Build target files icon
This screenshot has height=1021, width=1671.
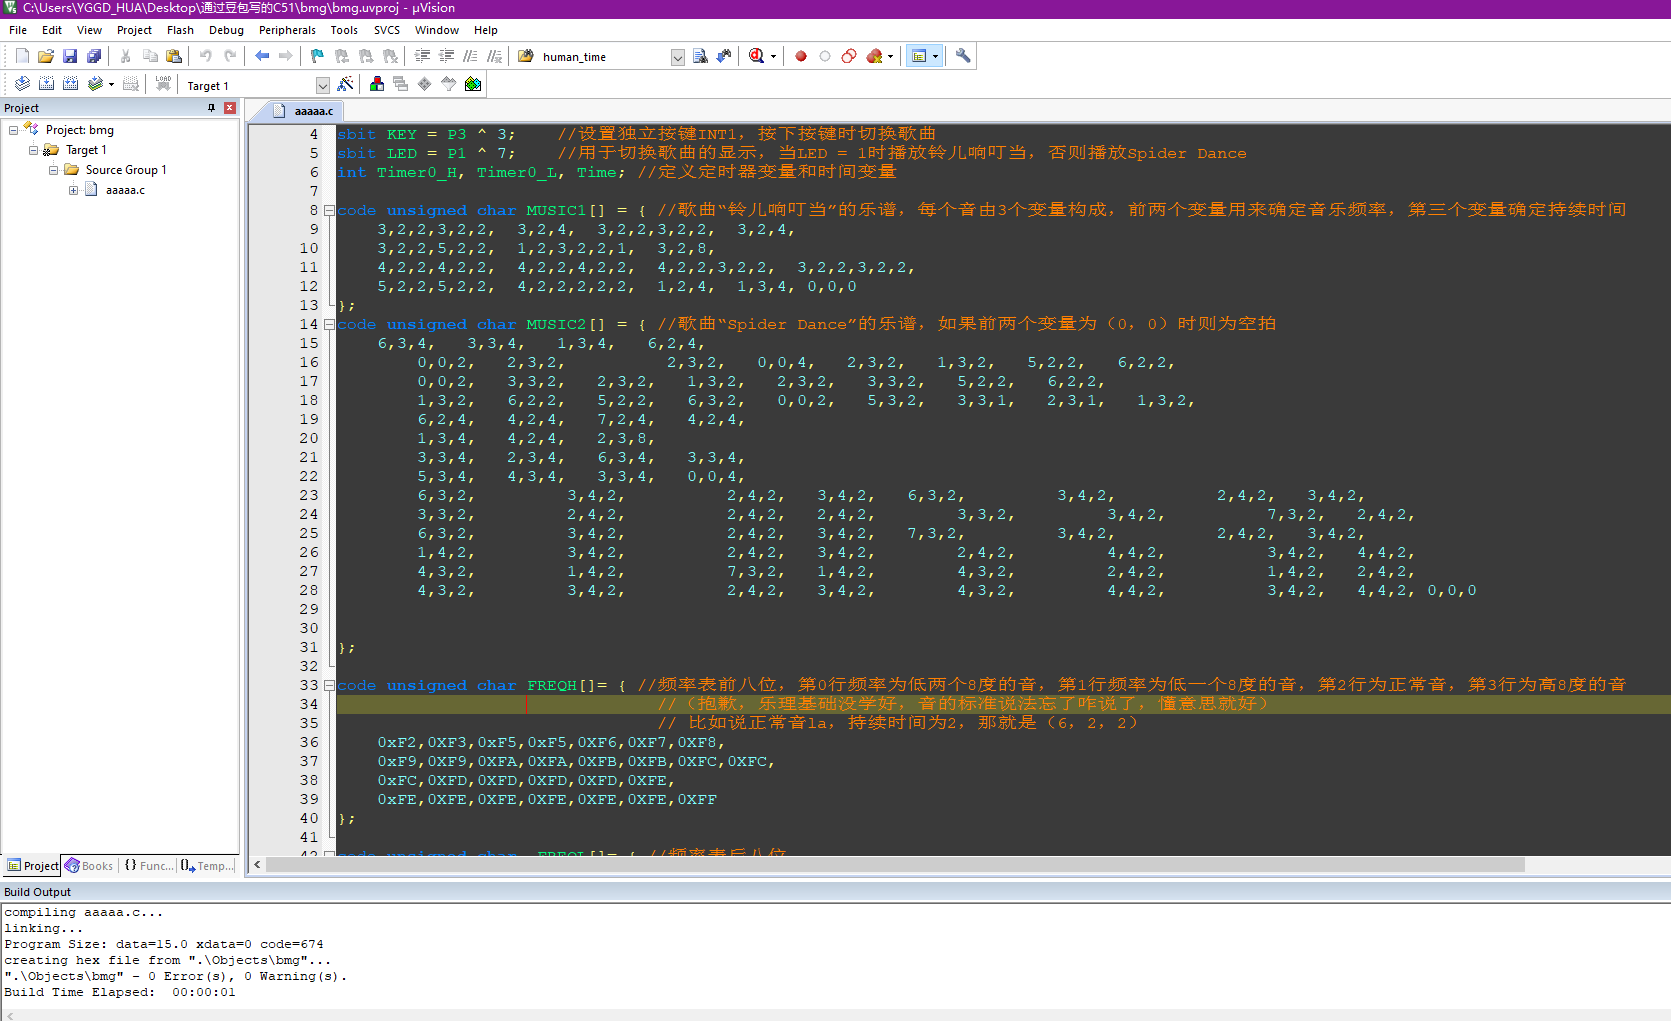tap(46, 84)
